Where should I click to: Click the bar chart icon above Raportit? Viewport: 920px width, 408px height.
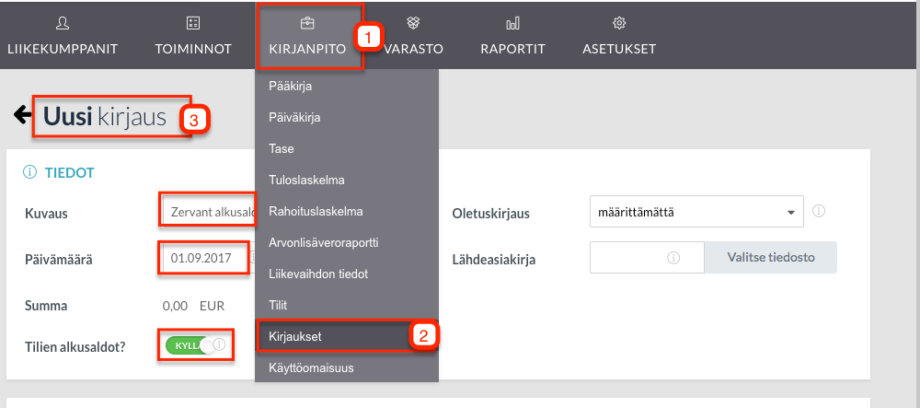point(513,23)
